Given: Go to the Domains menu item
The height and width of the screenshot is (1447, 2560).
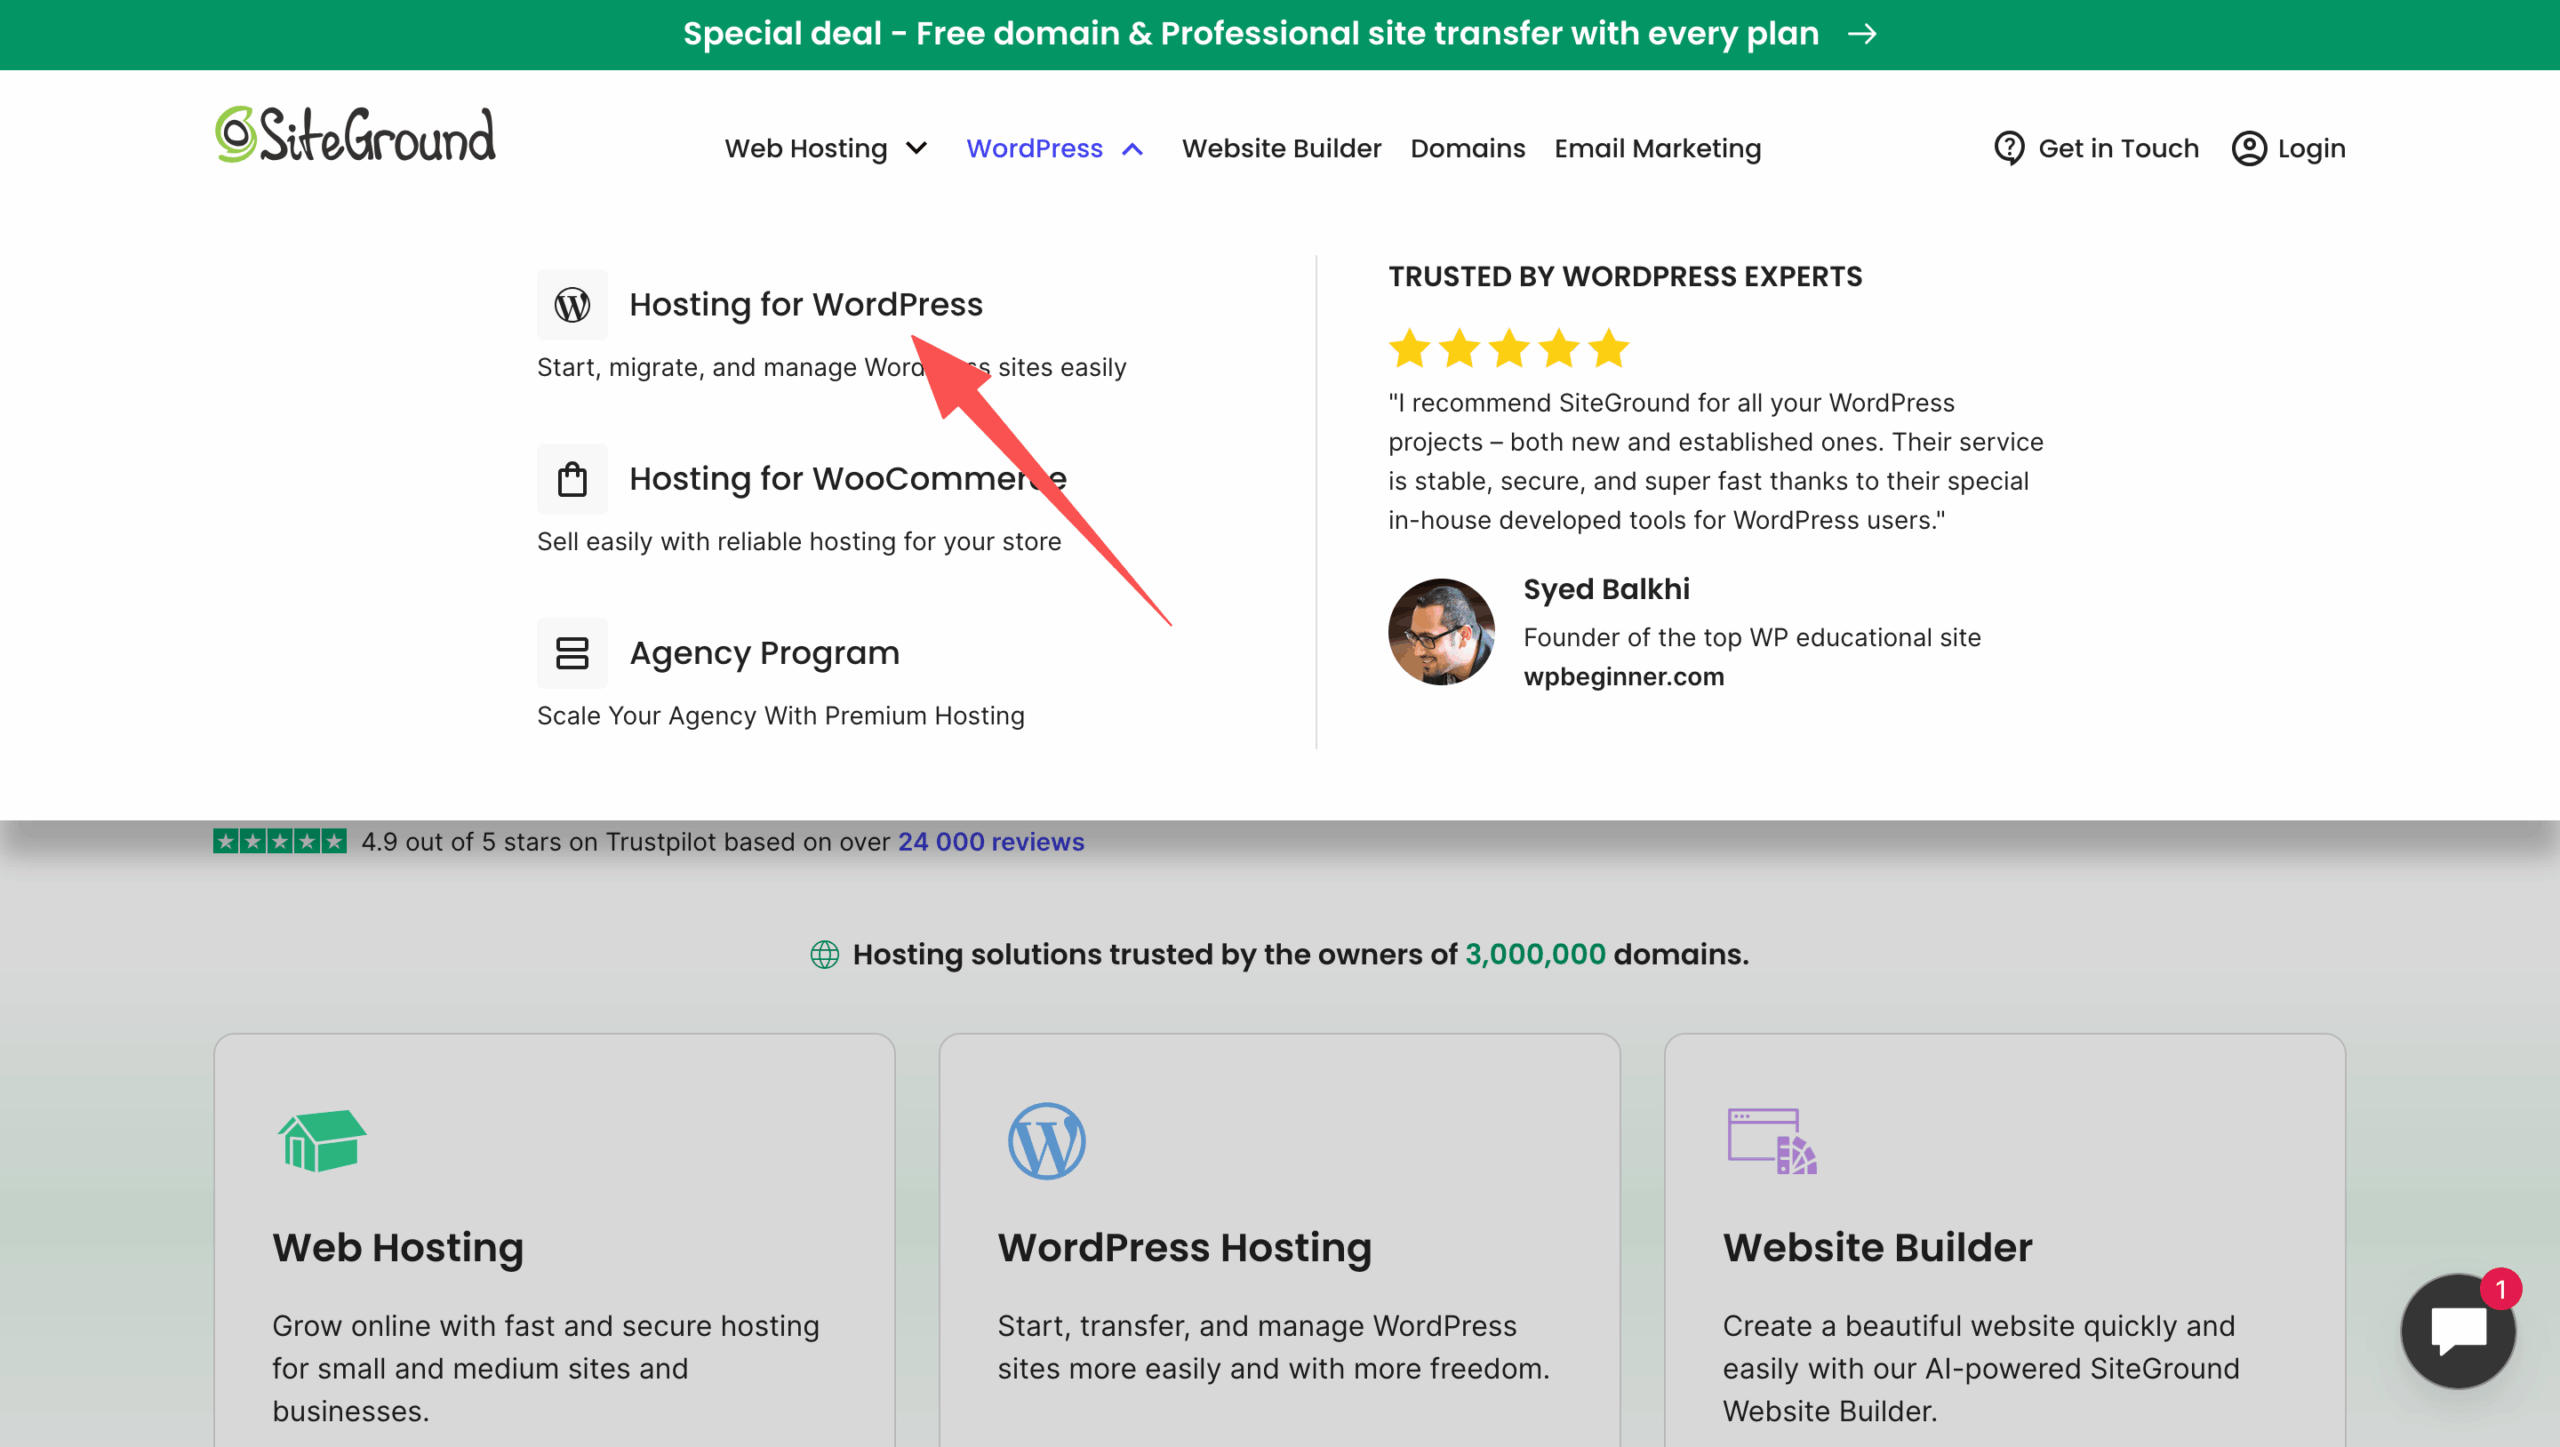Looking at the screenshot, I should (1467, 148).
